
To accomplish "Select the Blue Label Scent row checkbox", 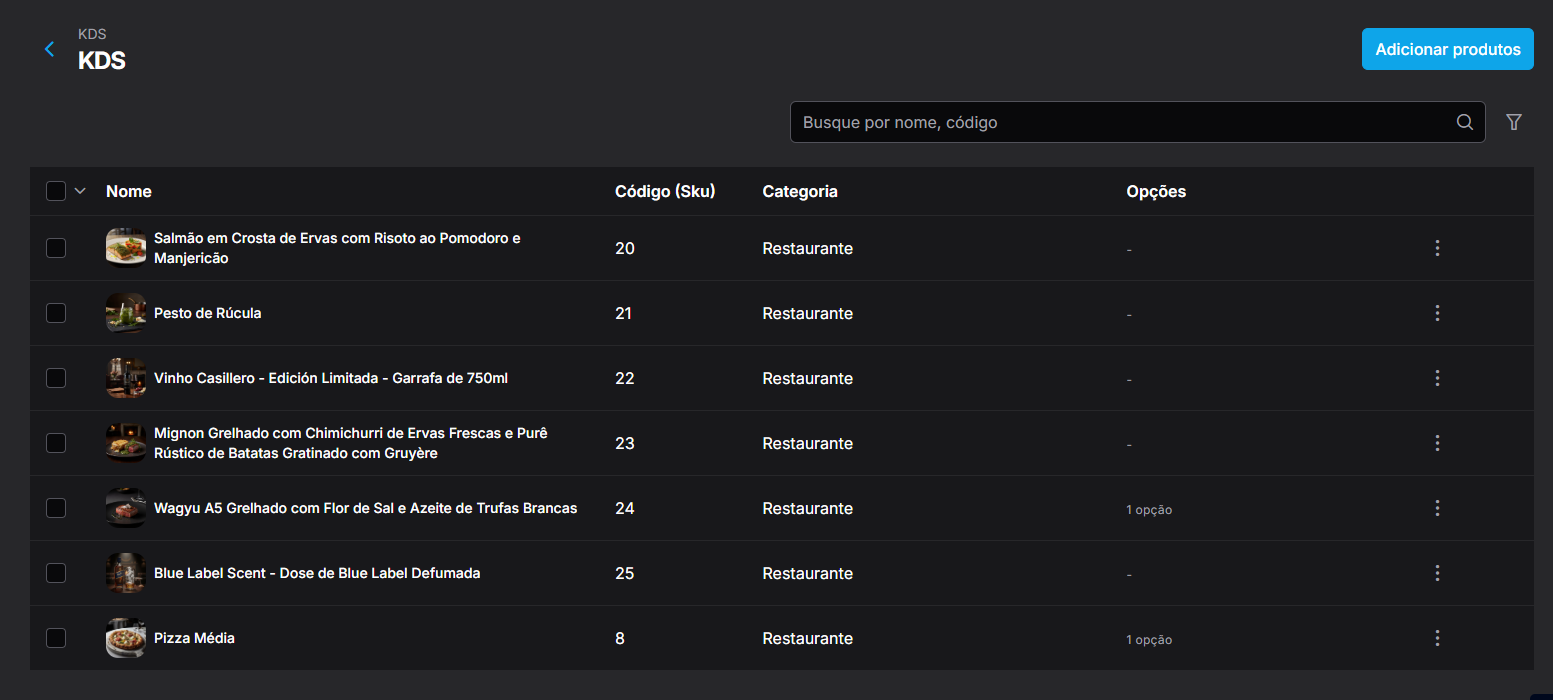I will [56, 573].
